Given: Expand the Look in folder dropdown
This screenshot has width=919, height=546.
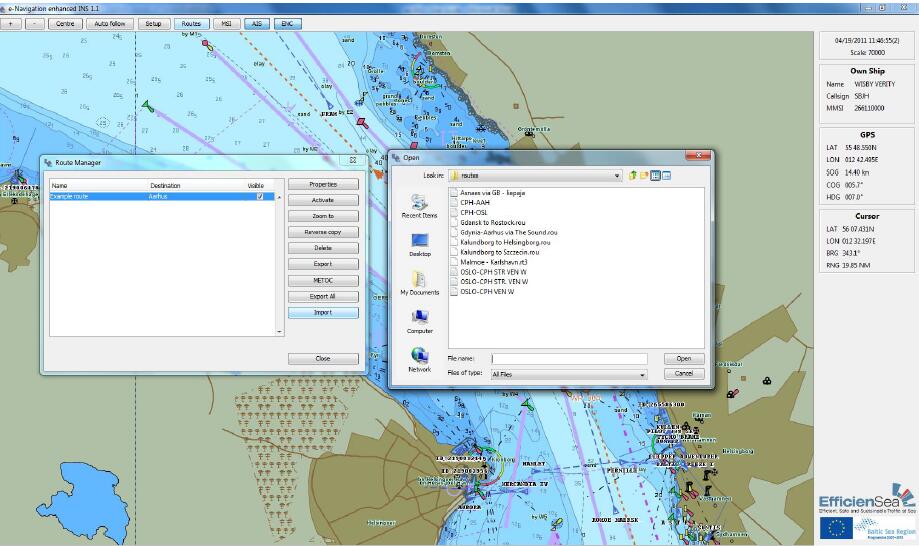Looking at the screenshot, I should [617, 176].
